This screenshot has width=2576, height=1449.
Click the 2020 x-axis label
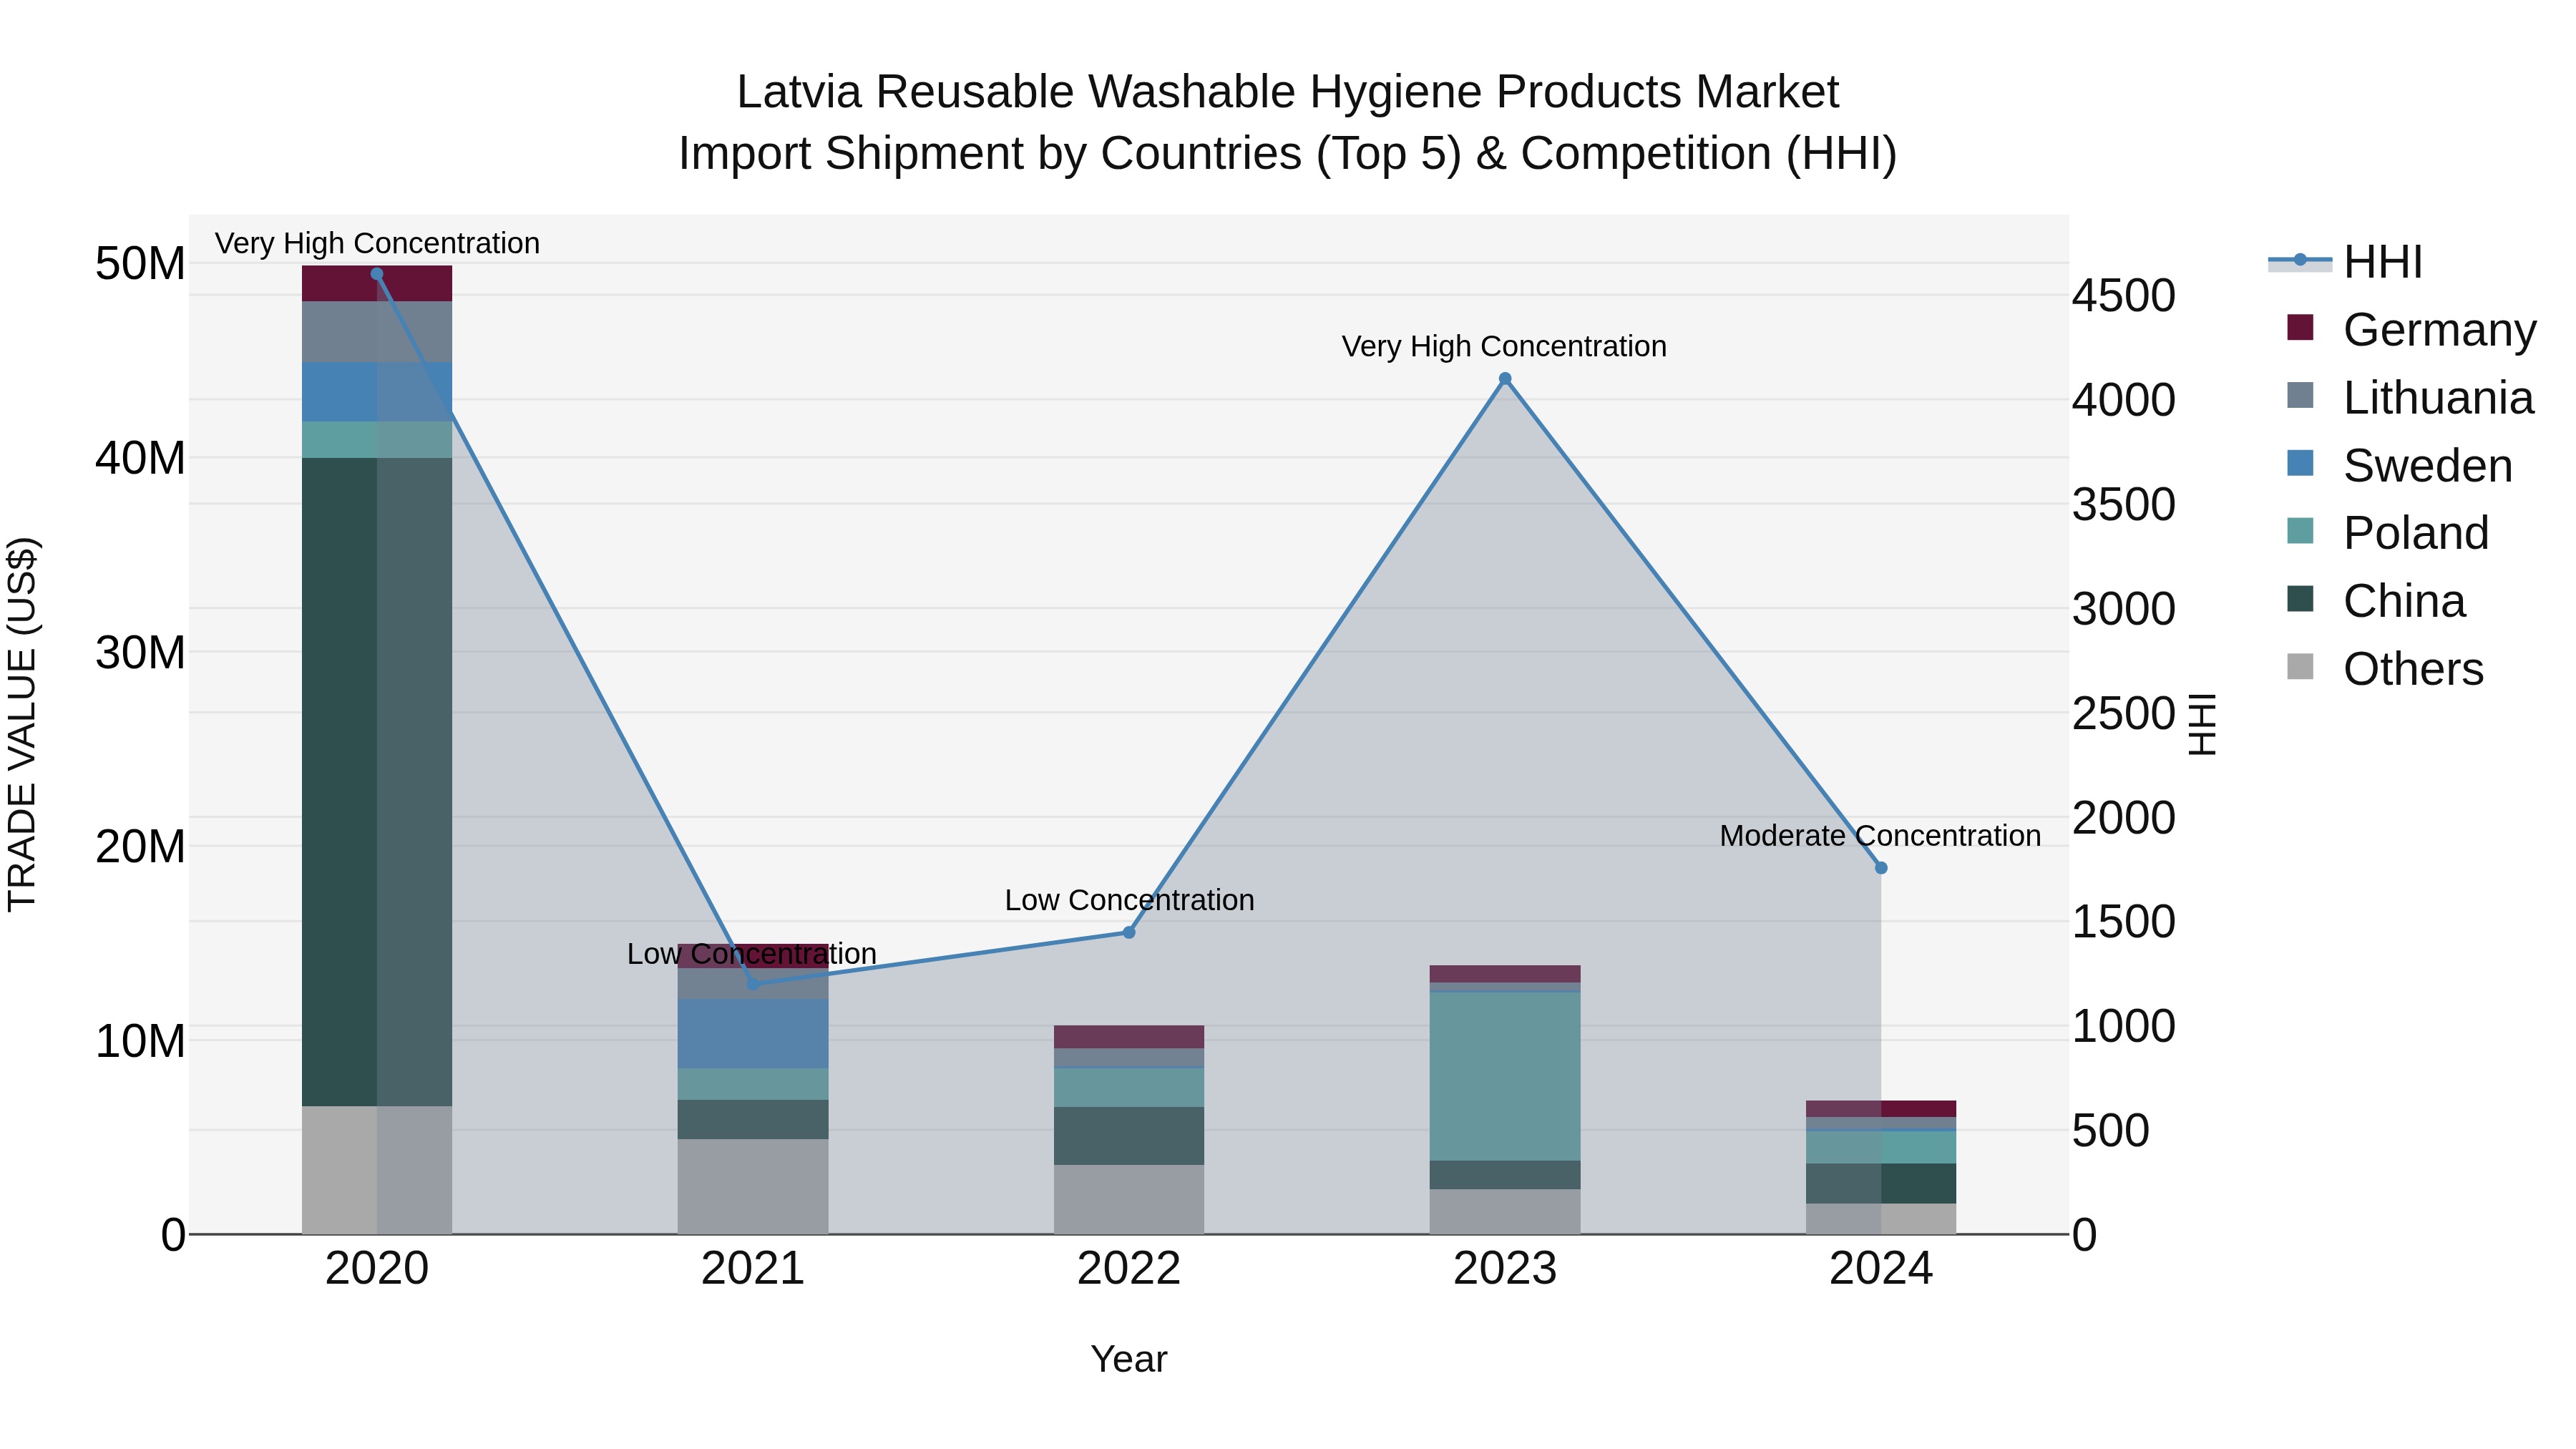377,1269
